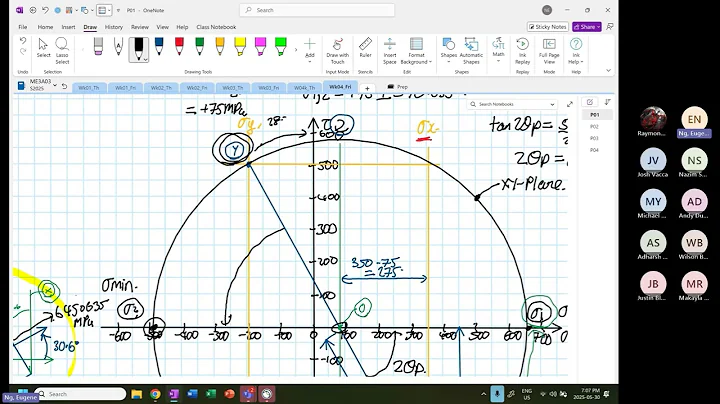Viewport: 720px width, 404px height.
Task: Switch to the Home ribbon tab
Action: pos(45,27)
